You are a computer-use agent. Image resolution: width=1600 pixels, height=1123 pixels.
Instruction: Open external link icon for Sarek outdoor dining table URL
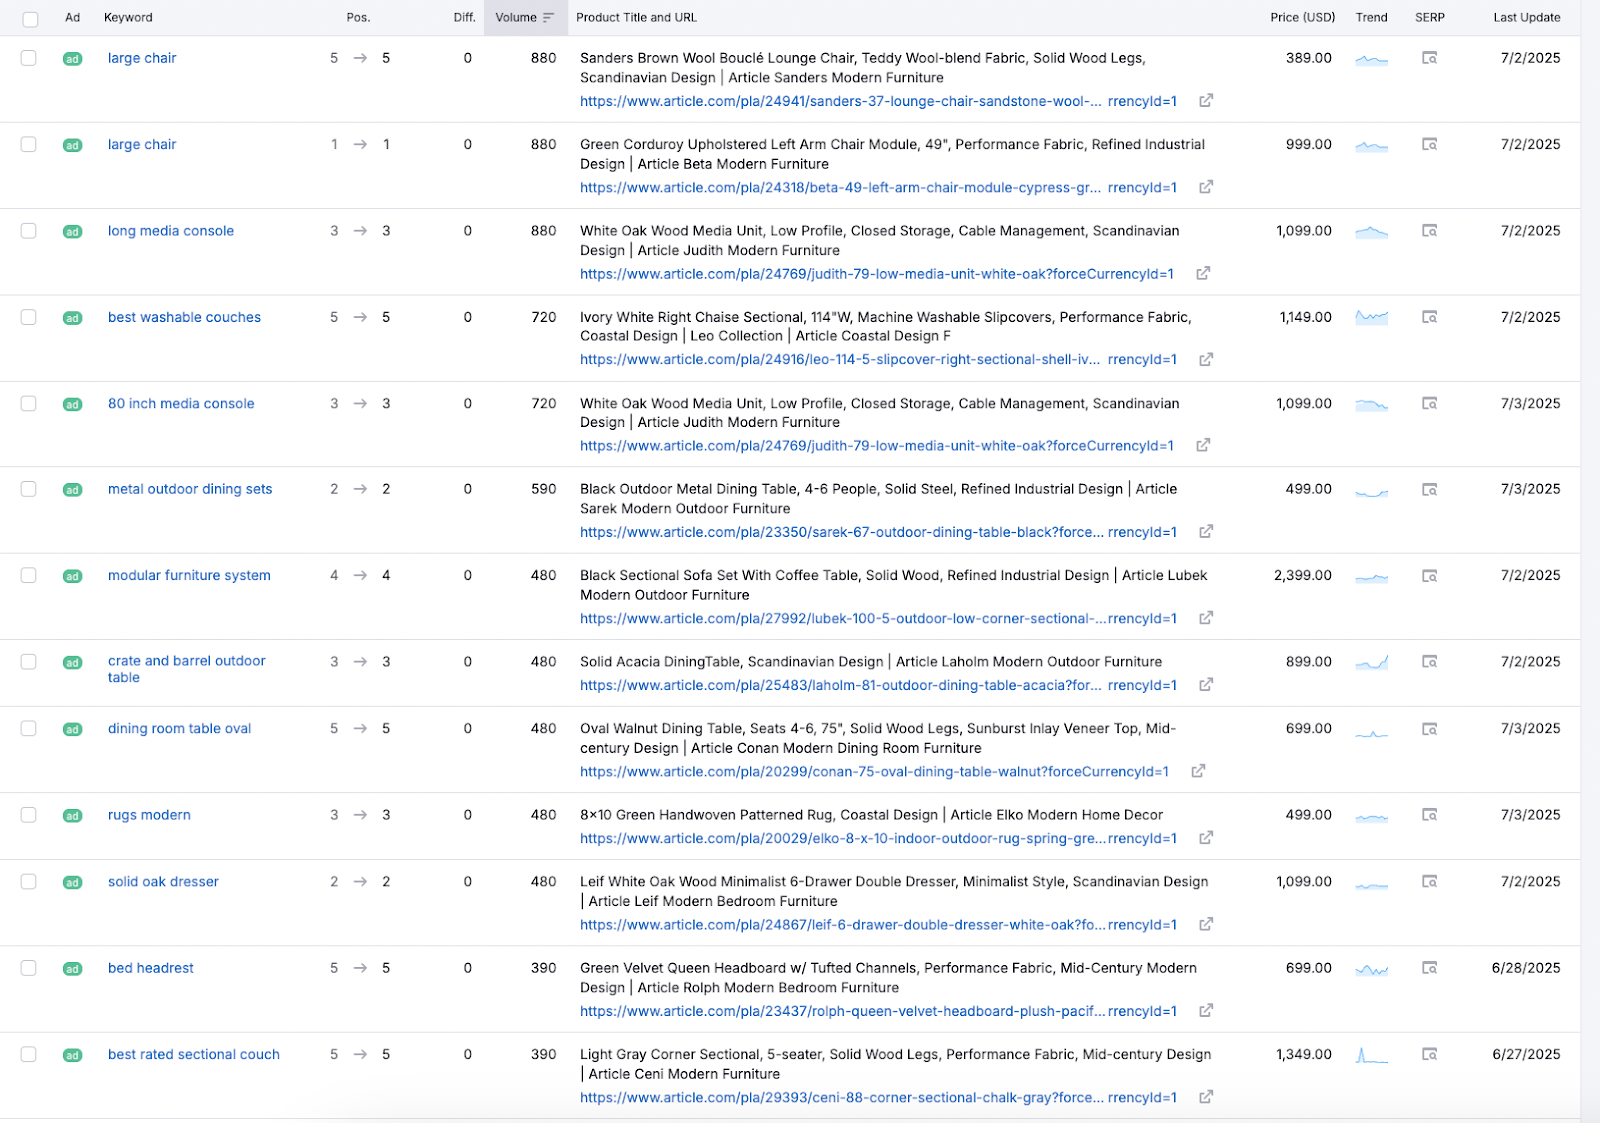[1206, 532]
